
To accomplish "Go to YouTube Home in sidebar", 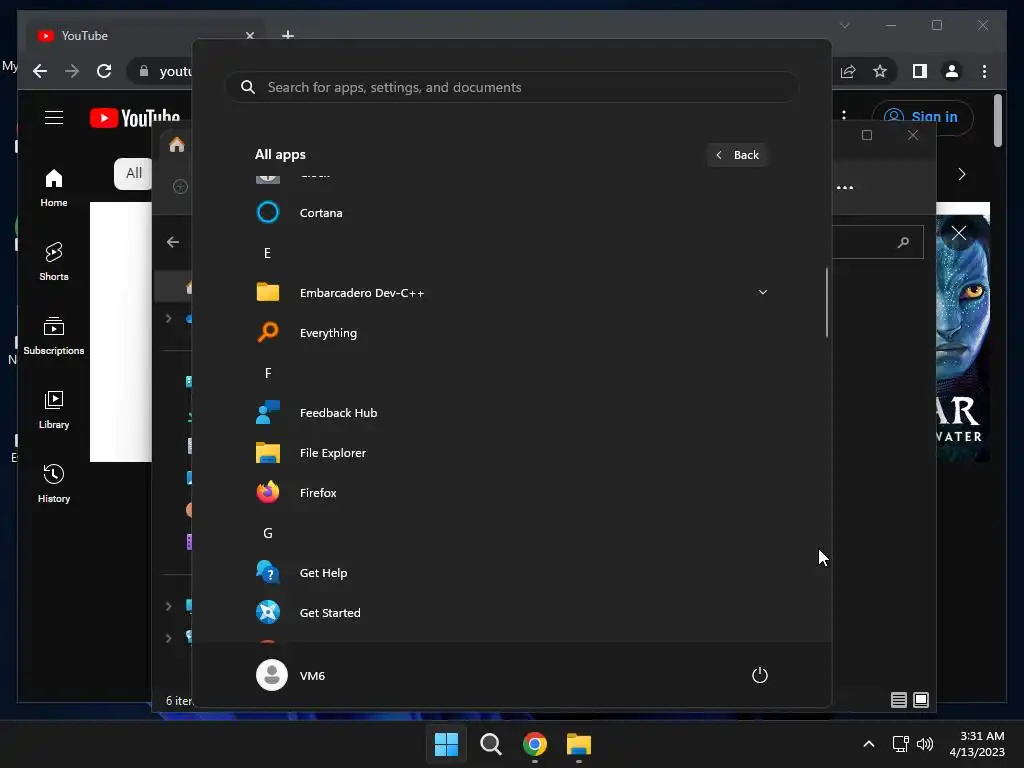I will (x=54, y=188).
